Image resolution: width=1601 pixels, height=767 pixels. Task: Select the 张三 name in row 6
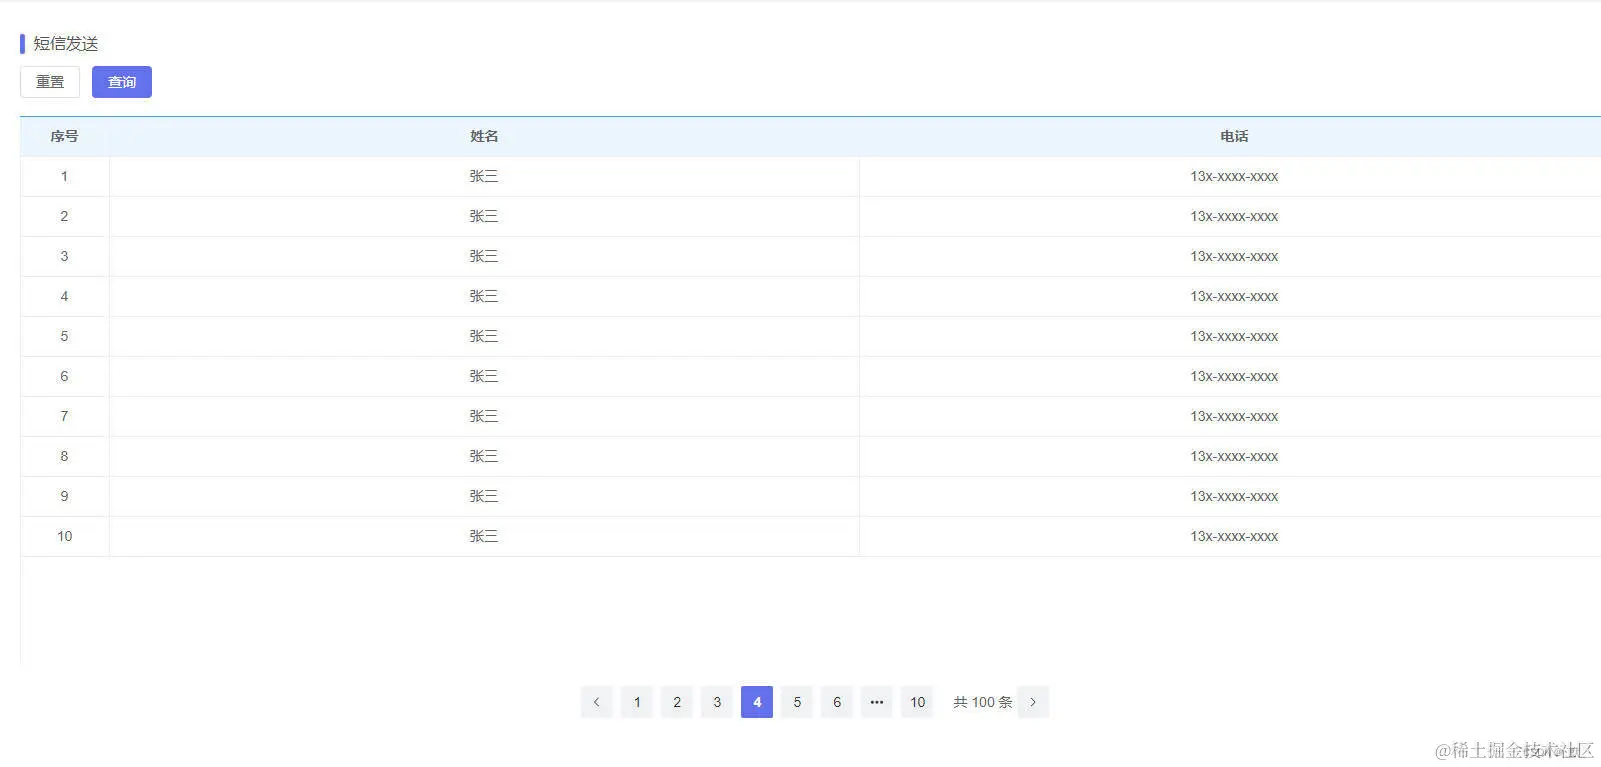[x=484, y=376]
